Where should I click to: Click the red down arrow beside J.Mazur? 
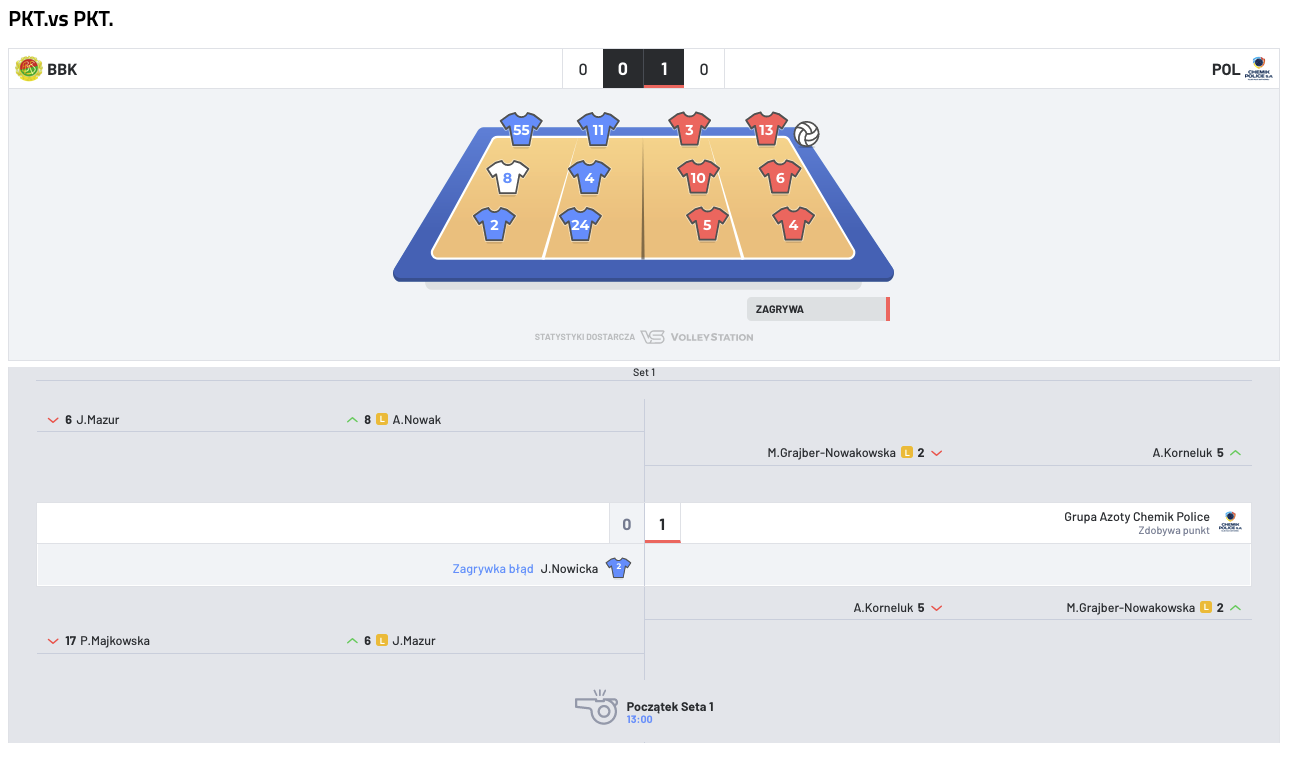tap(53, 420)
